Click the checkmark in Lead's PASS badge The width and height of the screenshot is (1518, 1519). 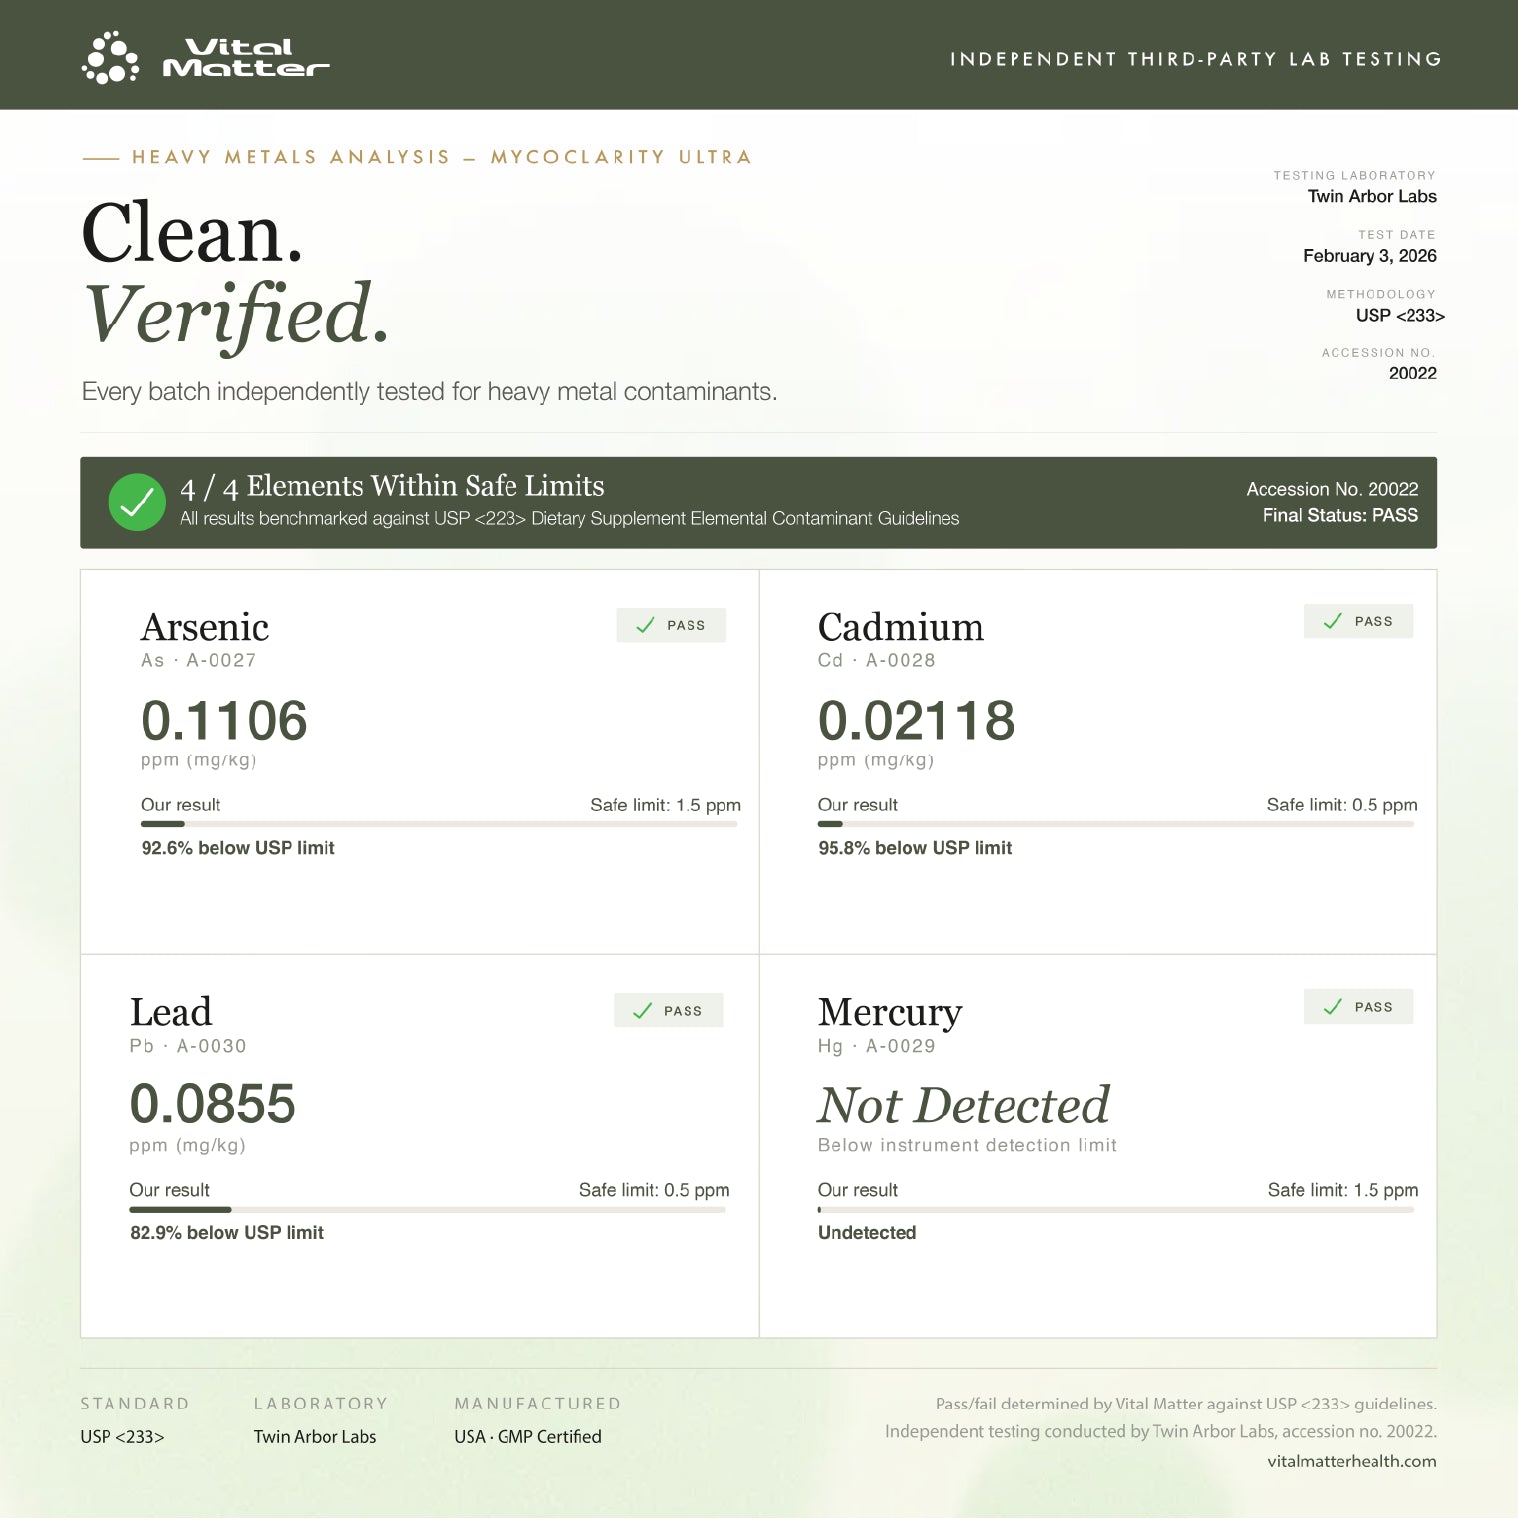(642, 1011)
